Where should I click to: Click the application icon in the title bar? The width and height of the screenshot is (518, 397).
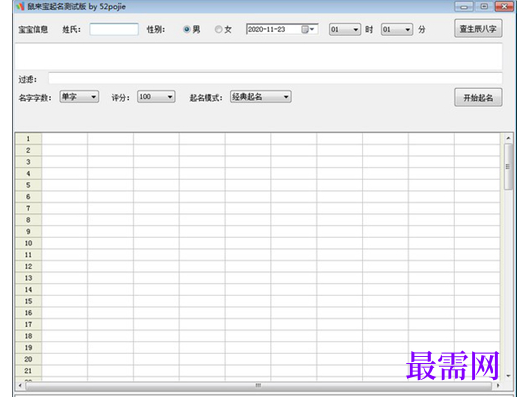20,6
